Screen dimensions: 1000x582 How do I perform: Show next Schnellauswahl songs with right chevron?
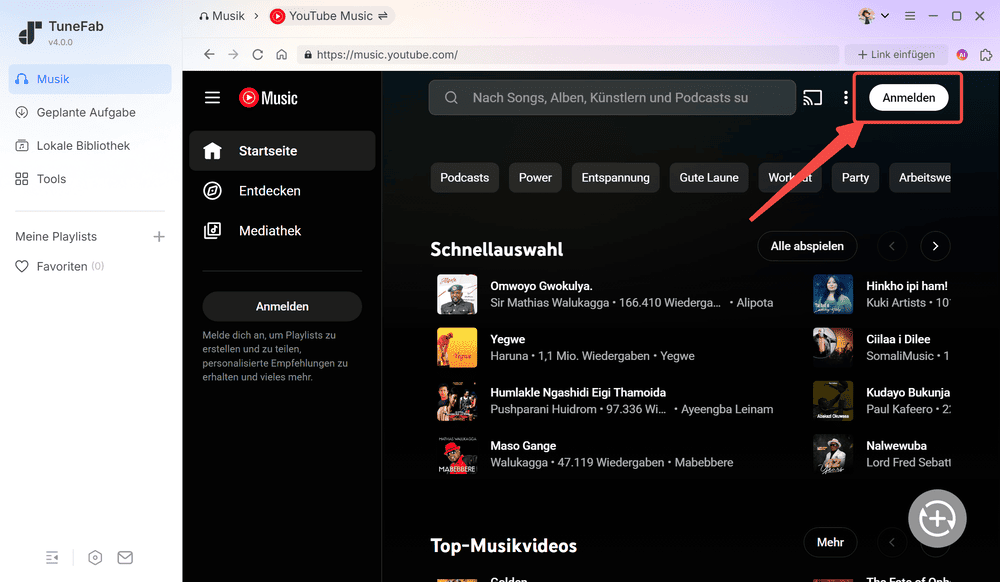pyautogui.click(x=935, y=246)
